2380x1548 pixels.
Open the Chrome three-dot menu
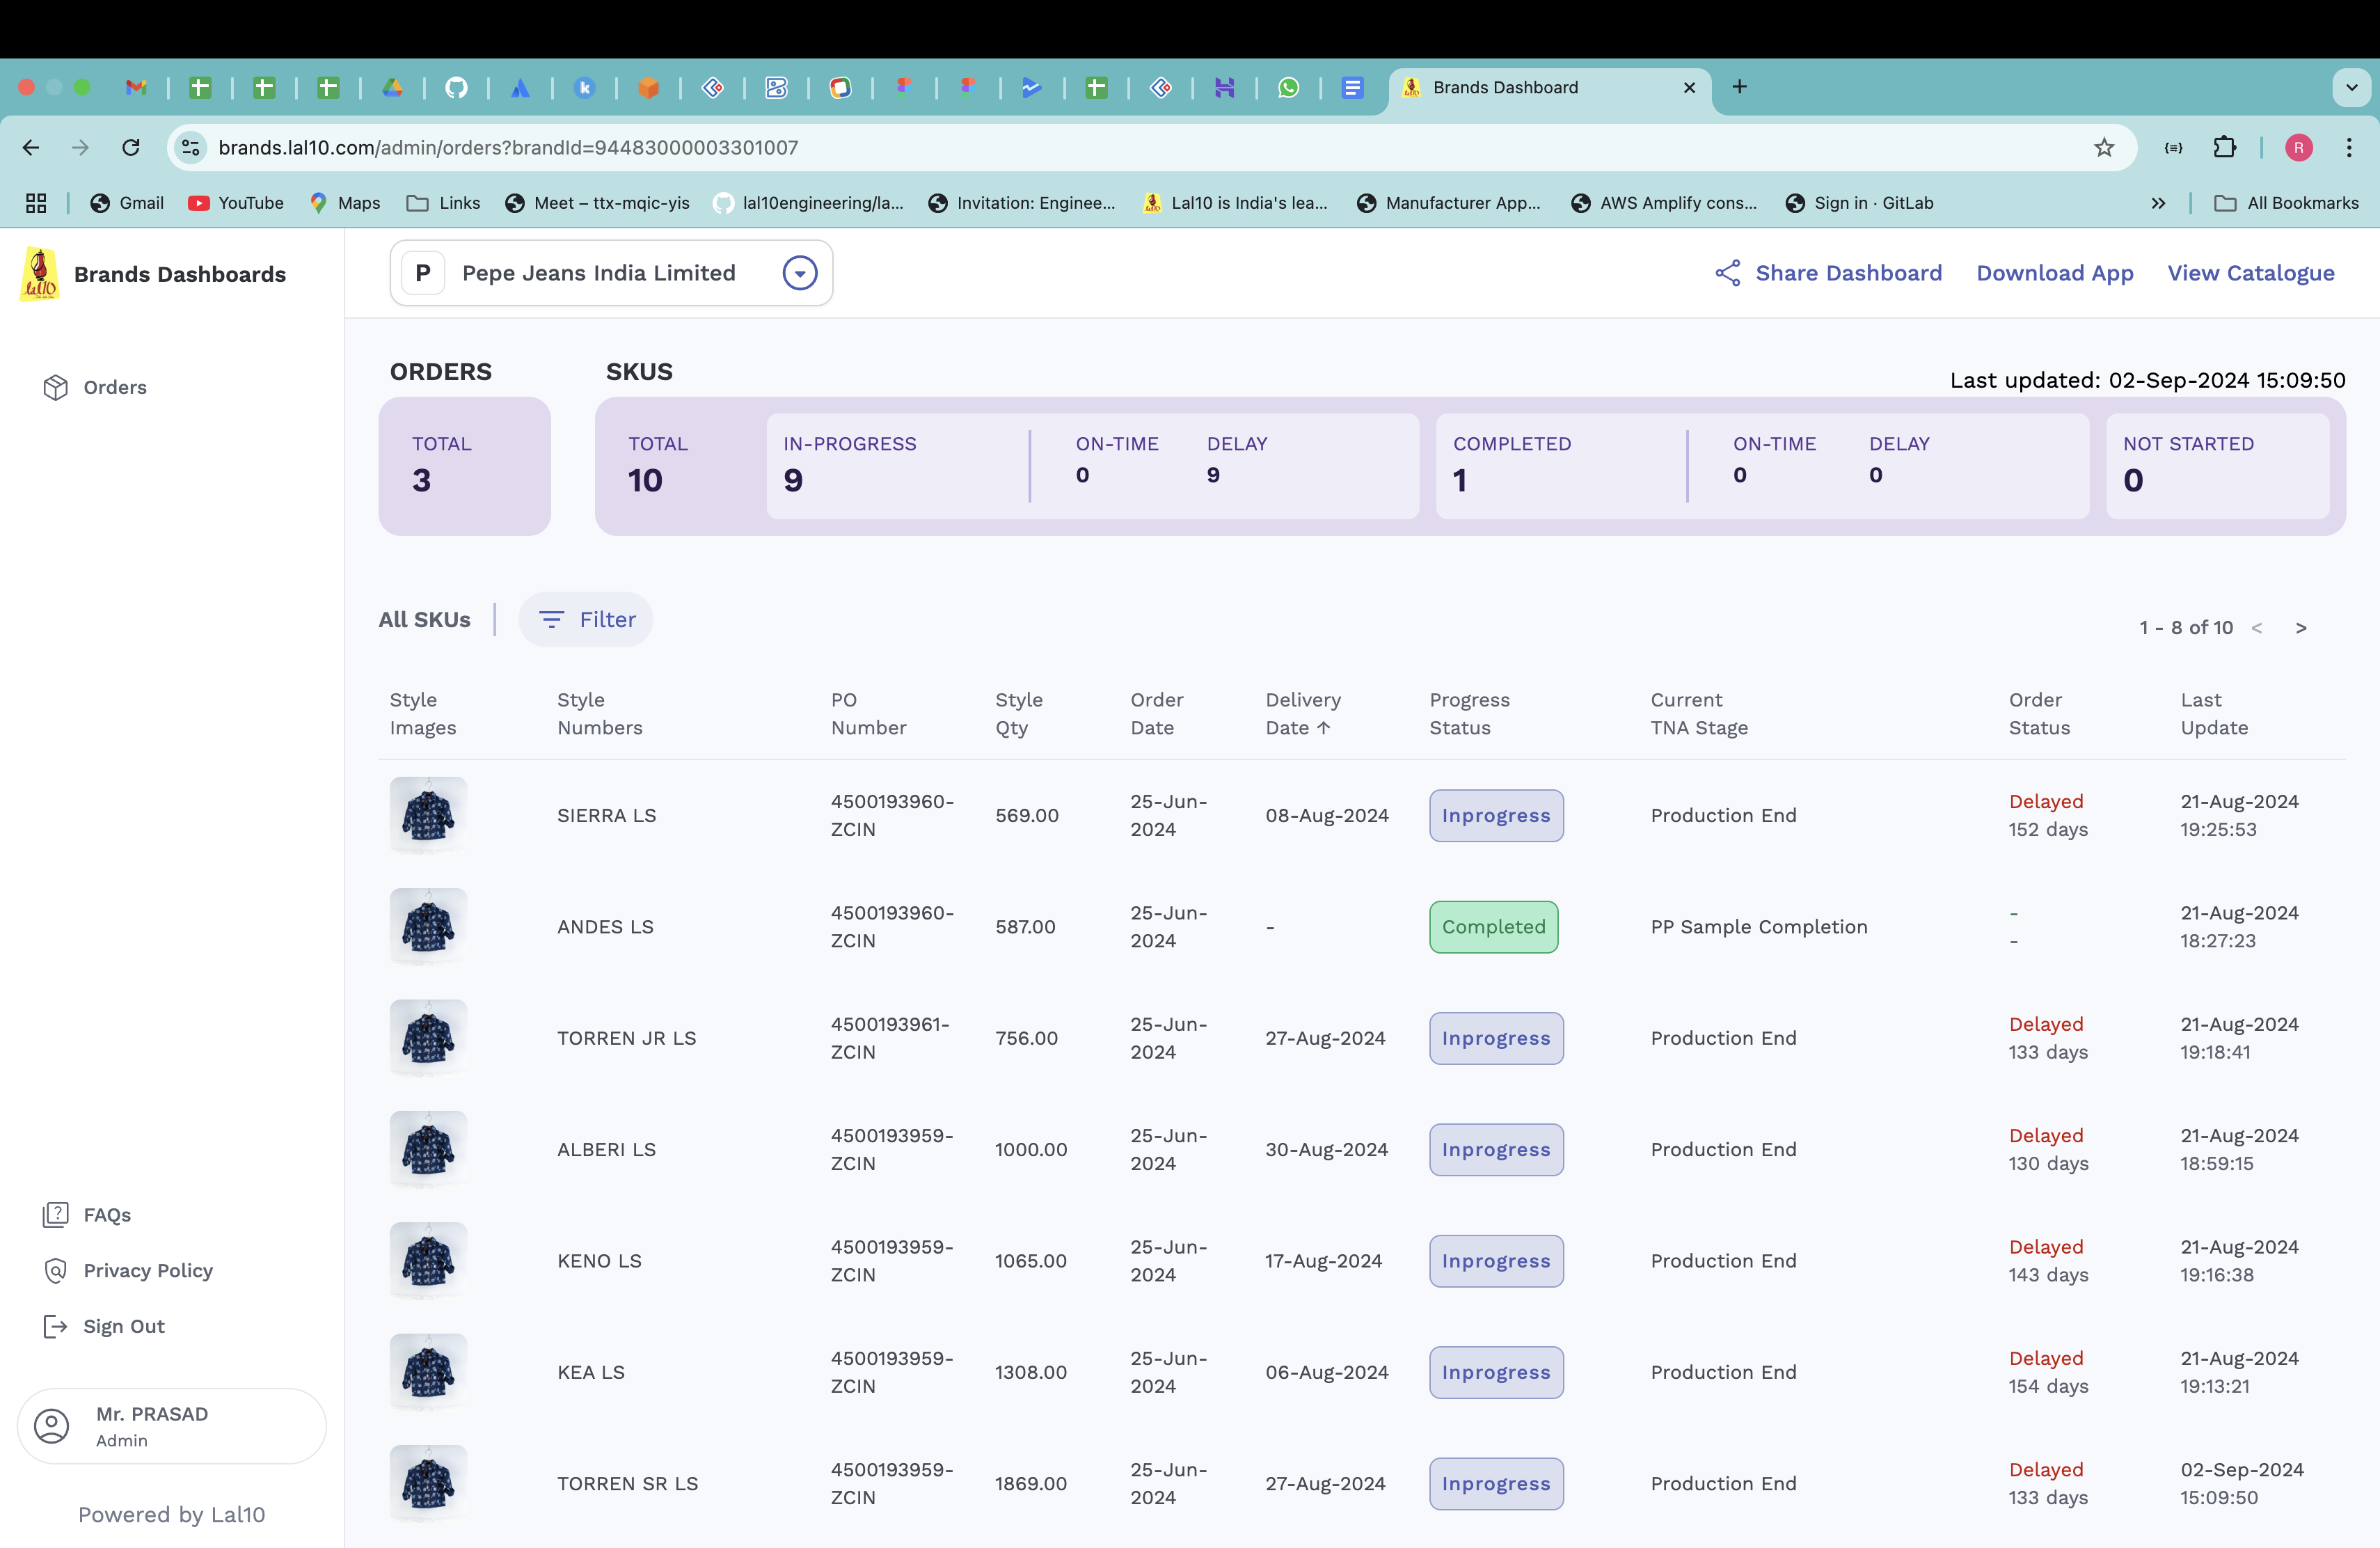[x=2349, y=148]
